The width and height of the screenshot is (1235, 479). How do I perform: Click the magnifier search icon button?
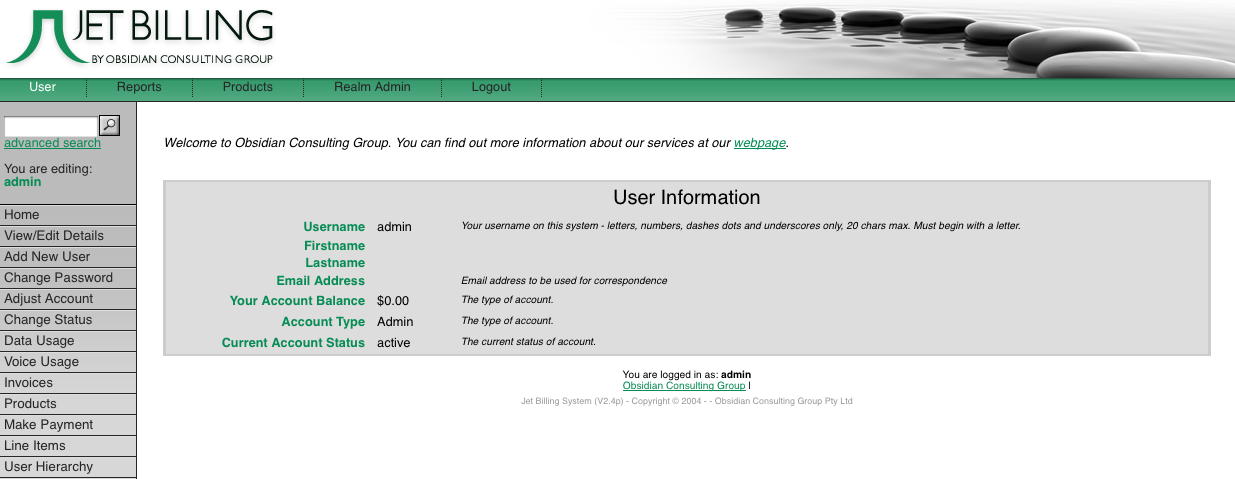[x=110, y=125]
